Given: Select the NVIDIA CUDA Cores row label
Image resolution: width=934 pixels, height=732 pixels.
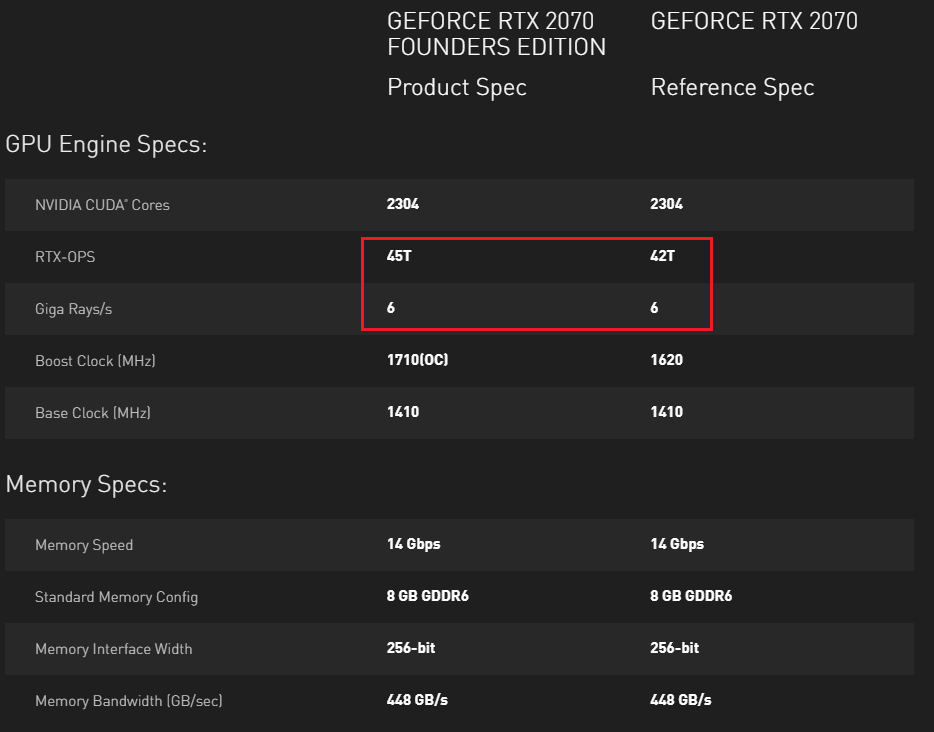Looking at the screenshot, I should pyautogui.click(x=102, y=205).
